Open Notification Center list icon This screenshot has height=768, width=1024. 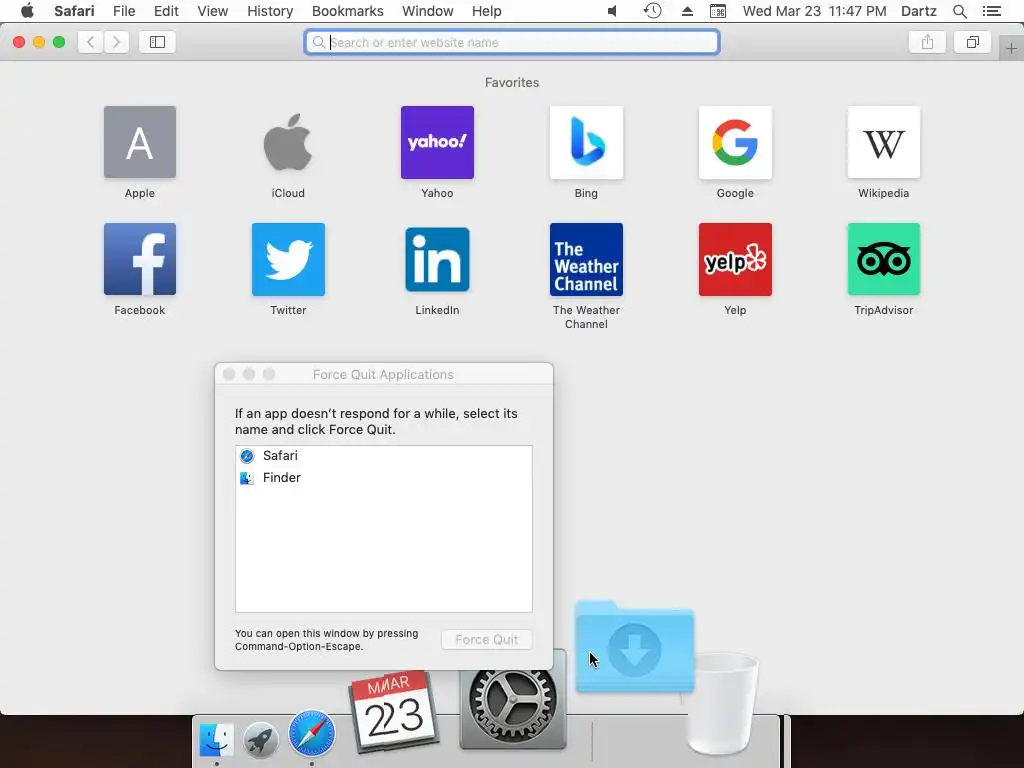991,11
